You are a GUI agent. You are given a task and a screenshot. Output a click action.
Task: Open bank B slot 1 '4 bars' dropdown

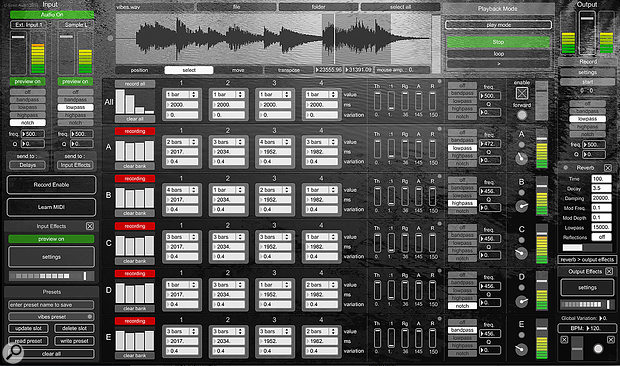[182, 190]
